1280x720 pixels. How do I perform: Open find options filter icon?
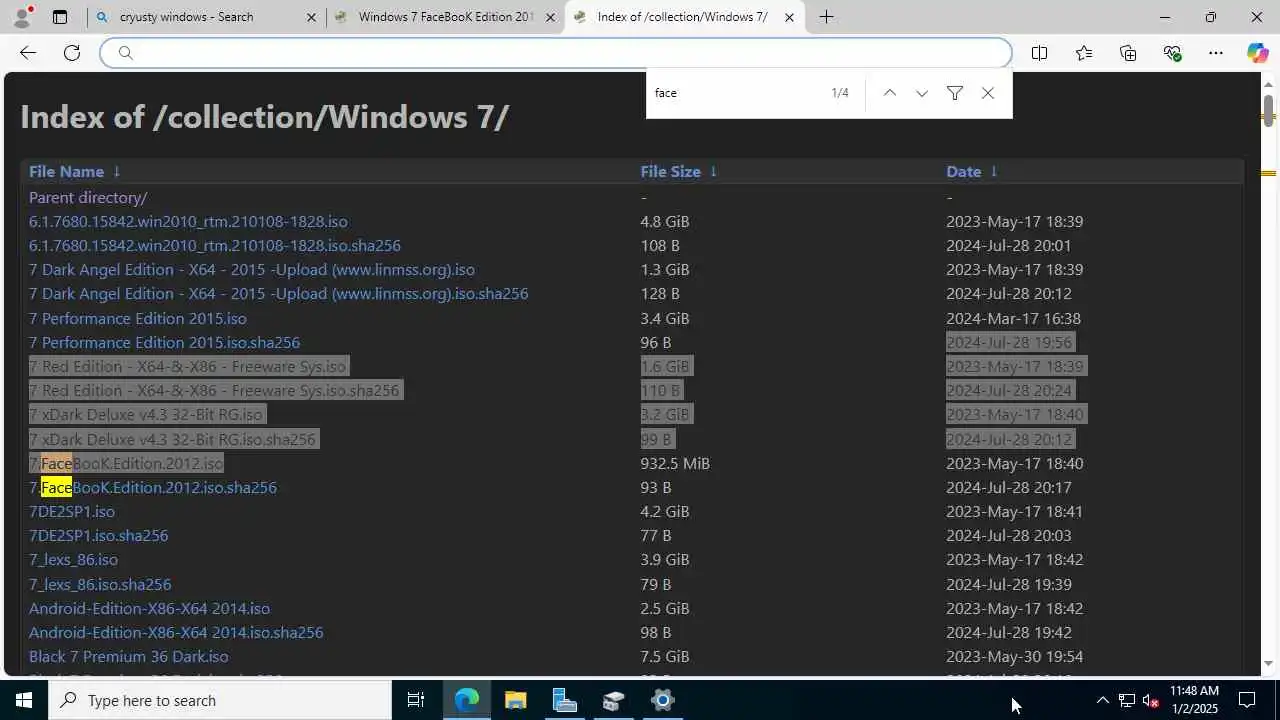pos(955,93)
